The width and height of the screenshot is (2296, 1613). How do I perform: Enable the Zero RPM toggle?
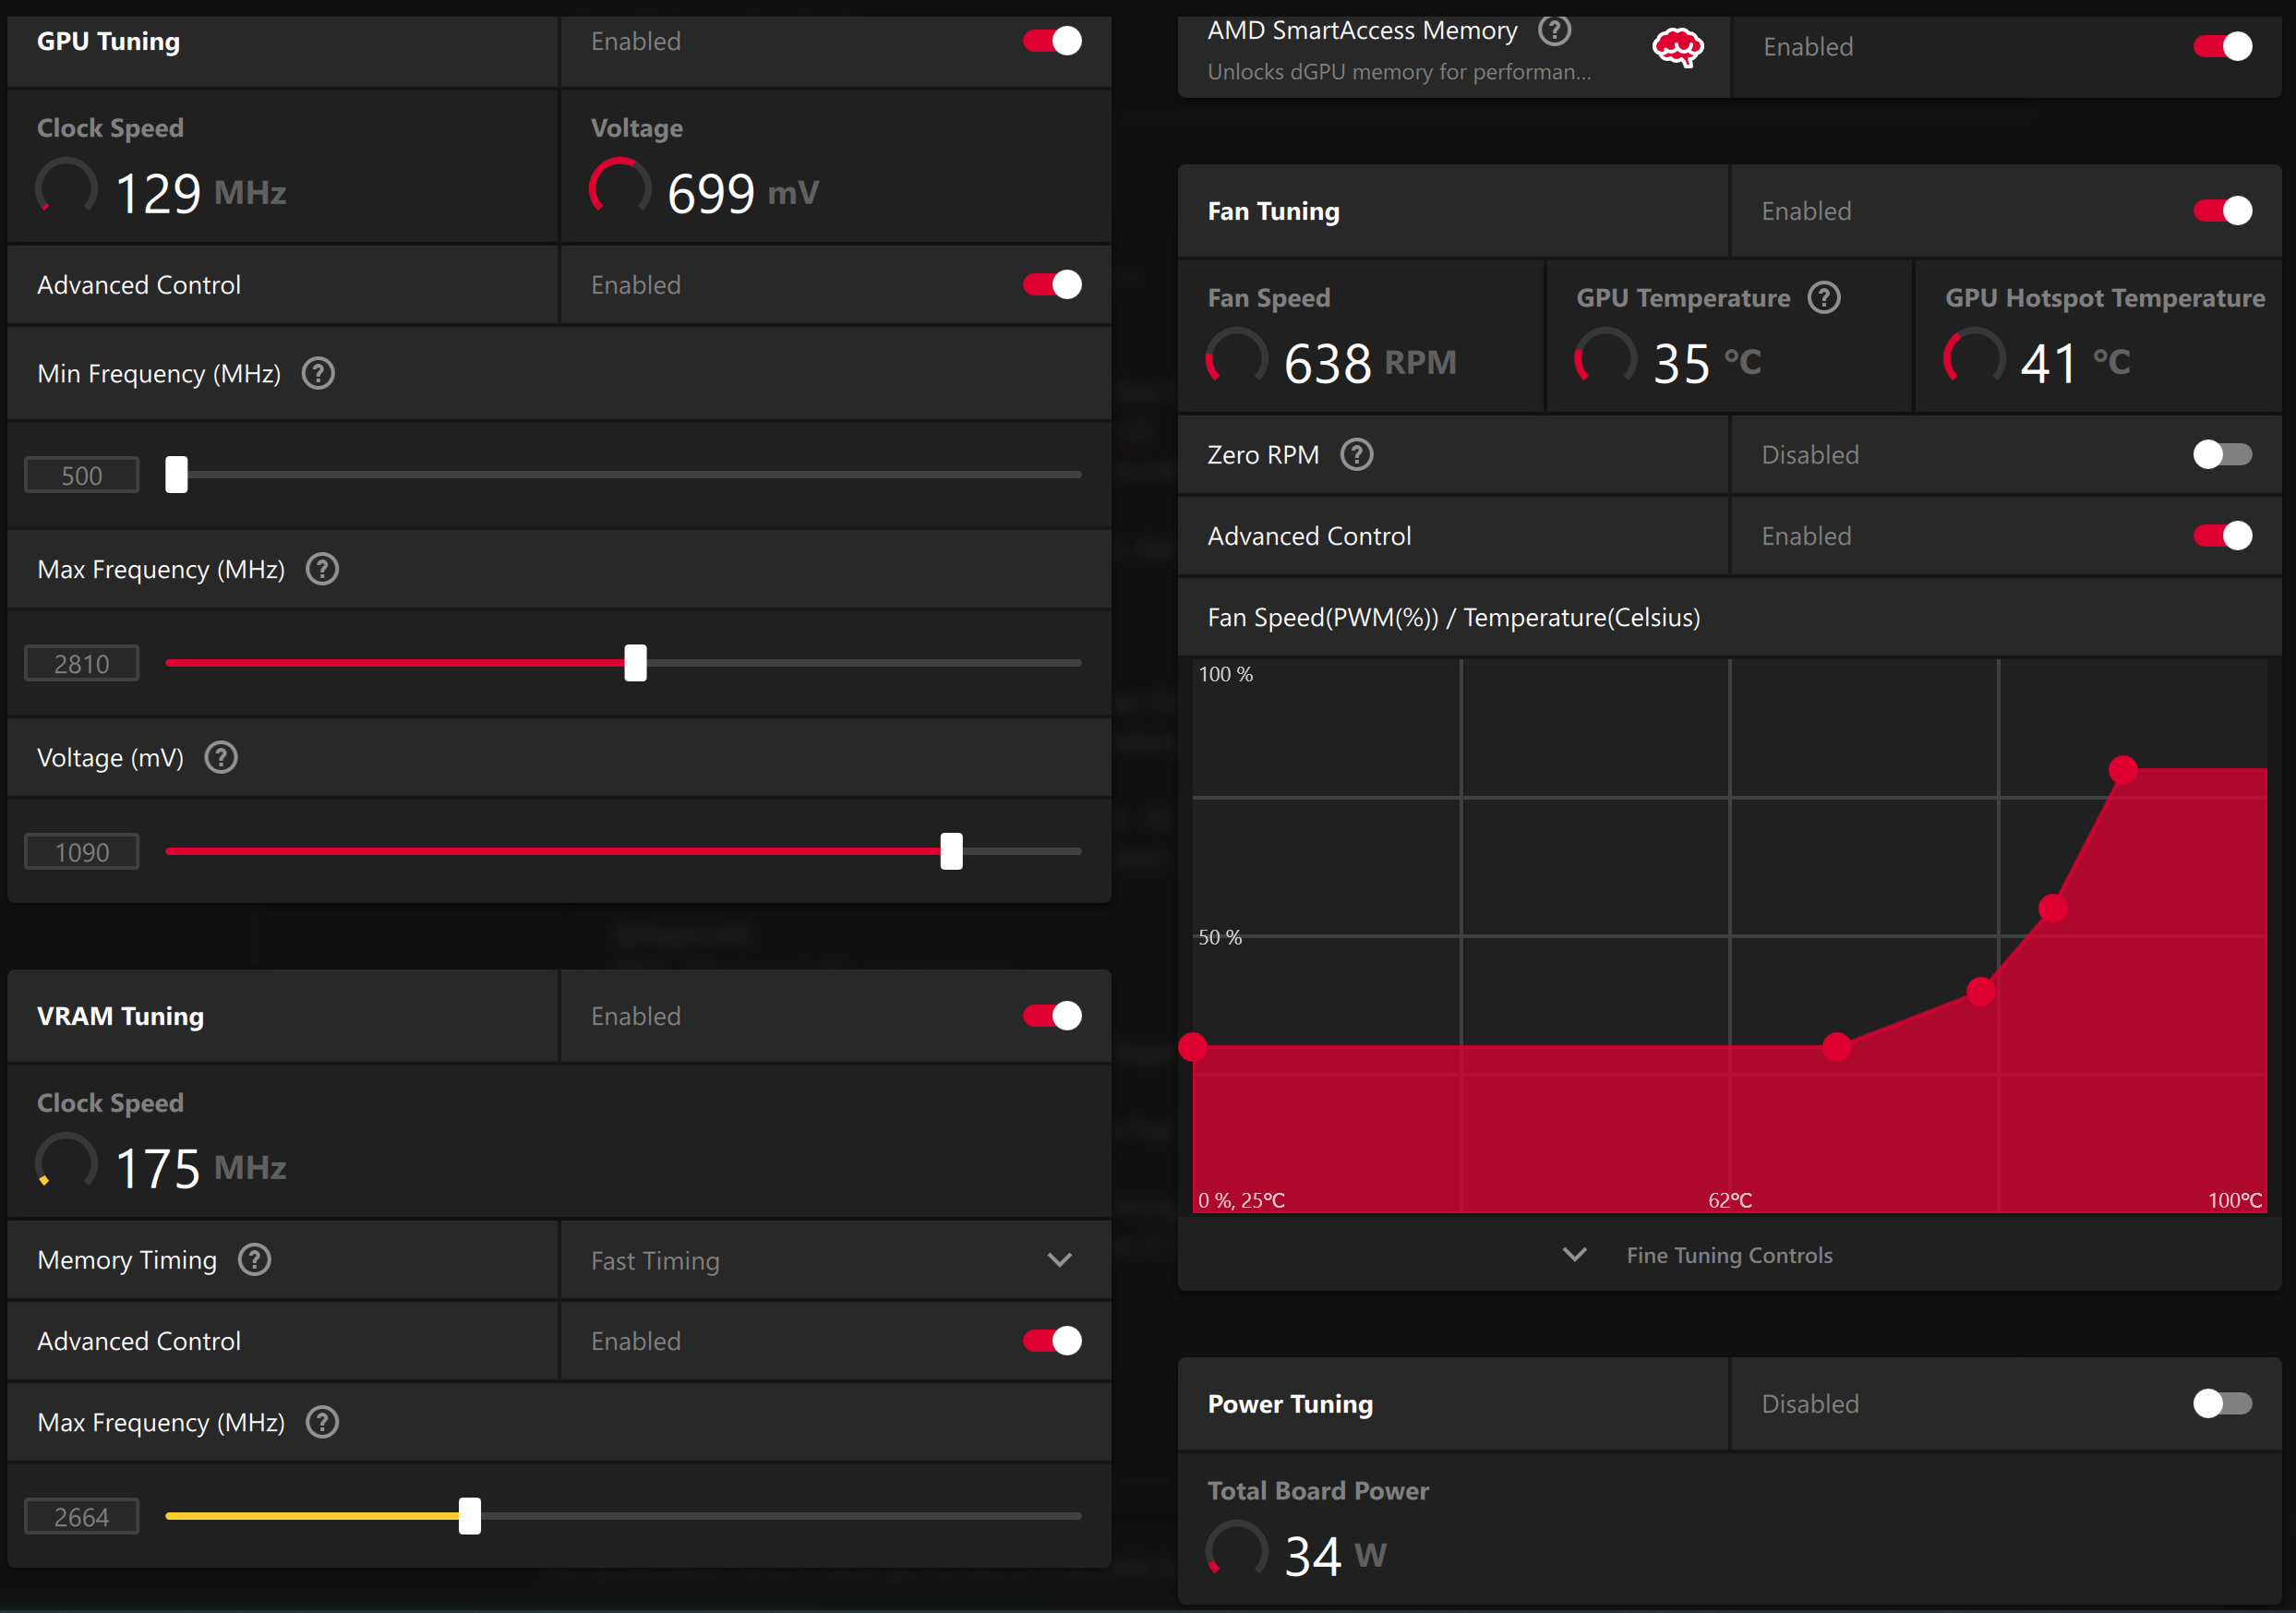coord(2222,455)
